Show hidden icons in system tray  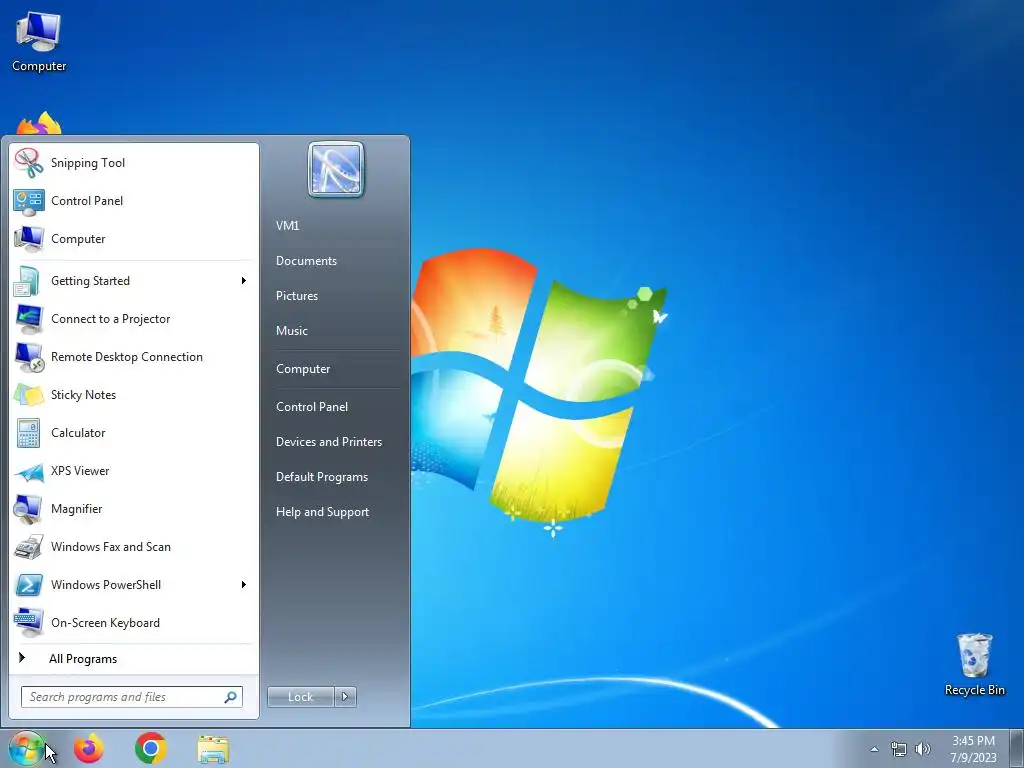click(874, 749)
